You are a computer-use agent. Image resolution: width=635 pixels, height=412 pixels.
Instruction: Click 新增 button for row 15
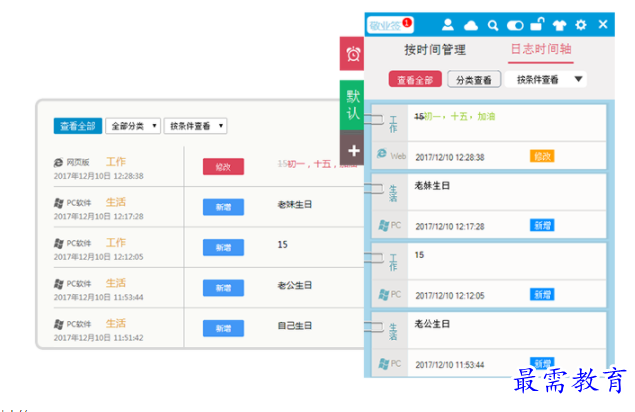223,248
